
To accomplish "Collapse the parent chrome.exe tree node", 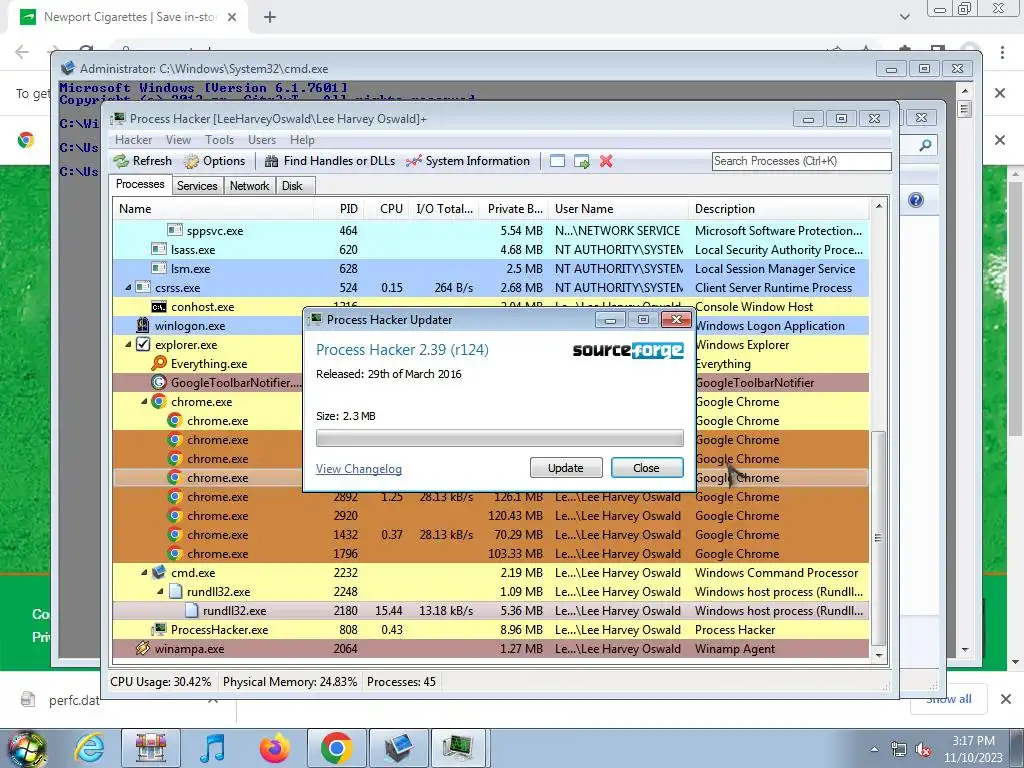I will (144, 401).
